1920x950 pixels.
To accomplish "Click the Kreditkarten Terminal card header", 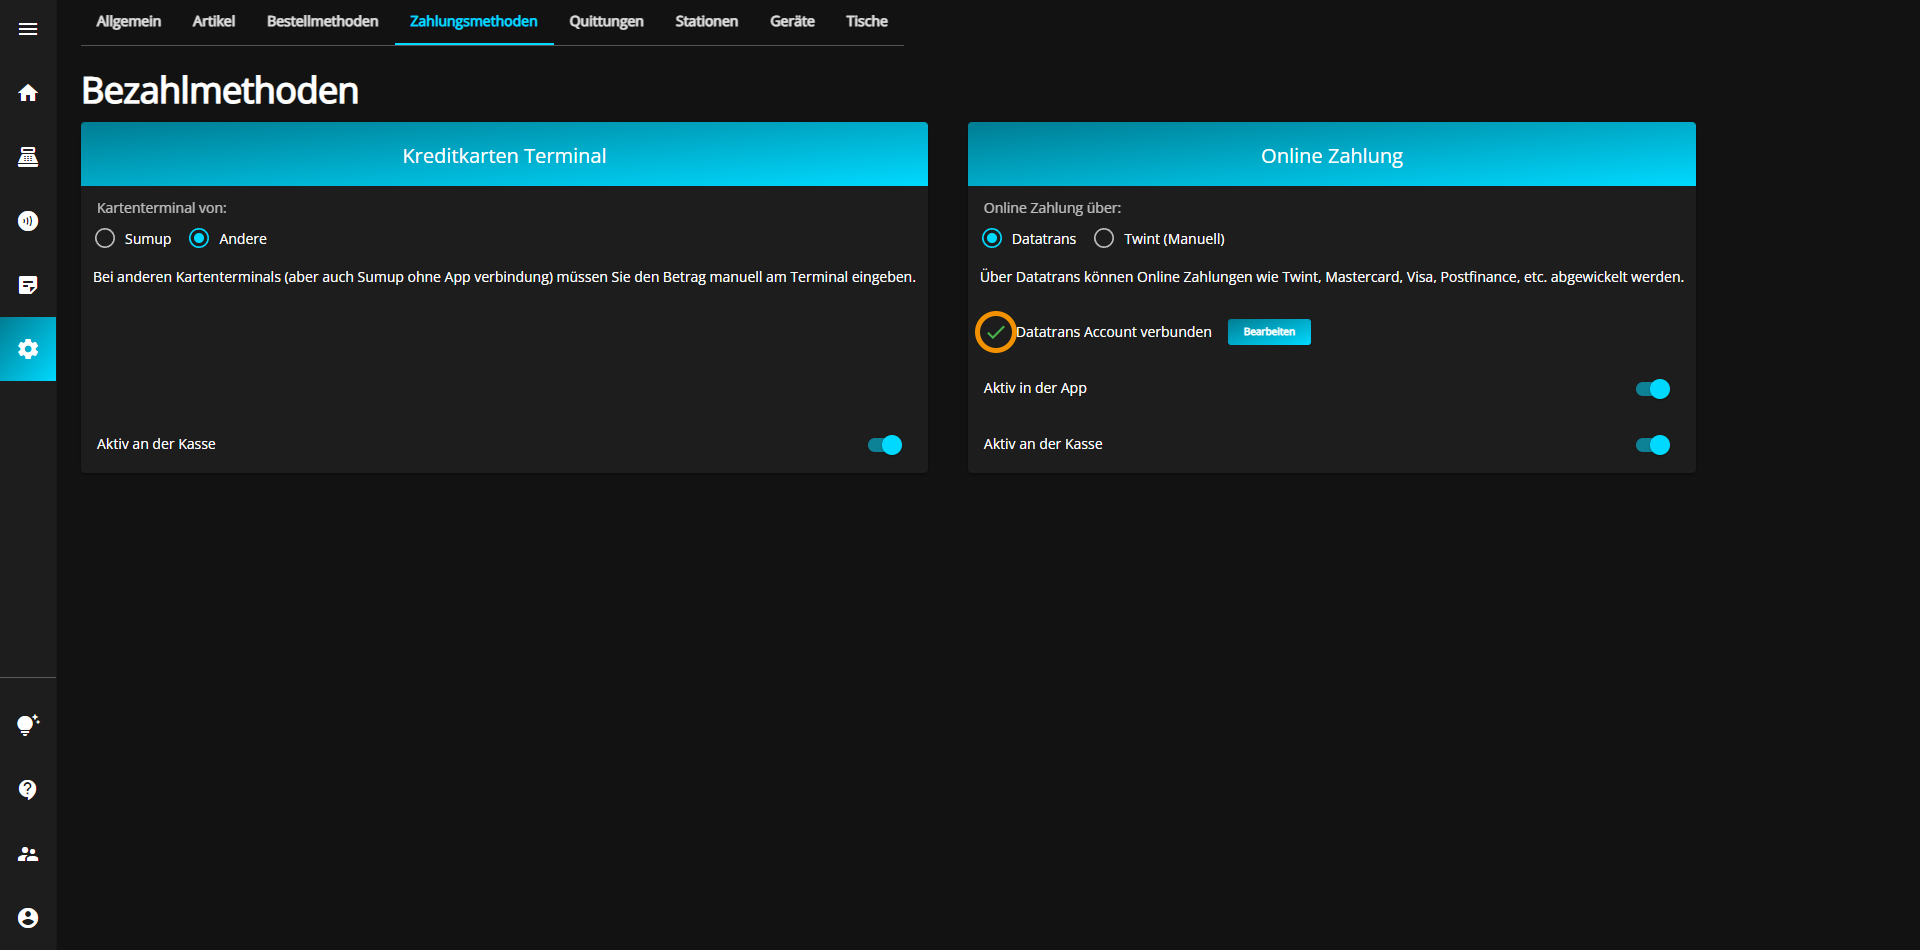I will 504,155.
